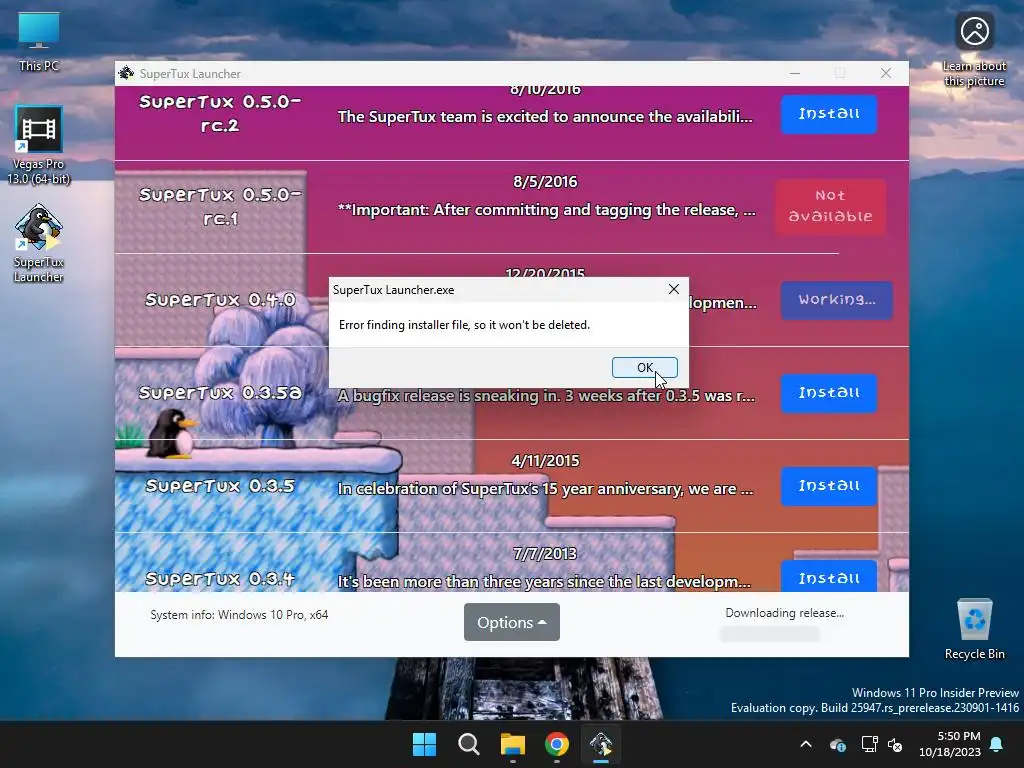Viewport: 1024px width, 768px height.
Task: Install SuperTux 0.3.5
Action: point(829,486)
